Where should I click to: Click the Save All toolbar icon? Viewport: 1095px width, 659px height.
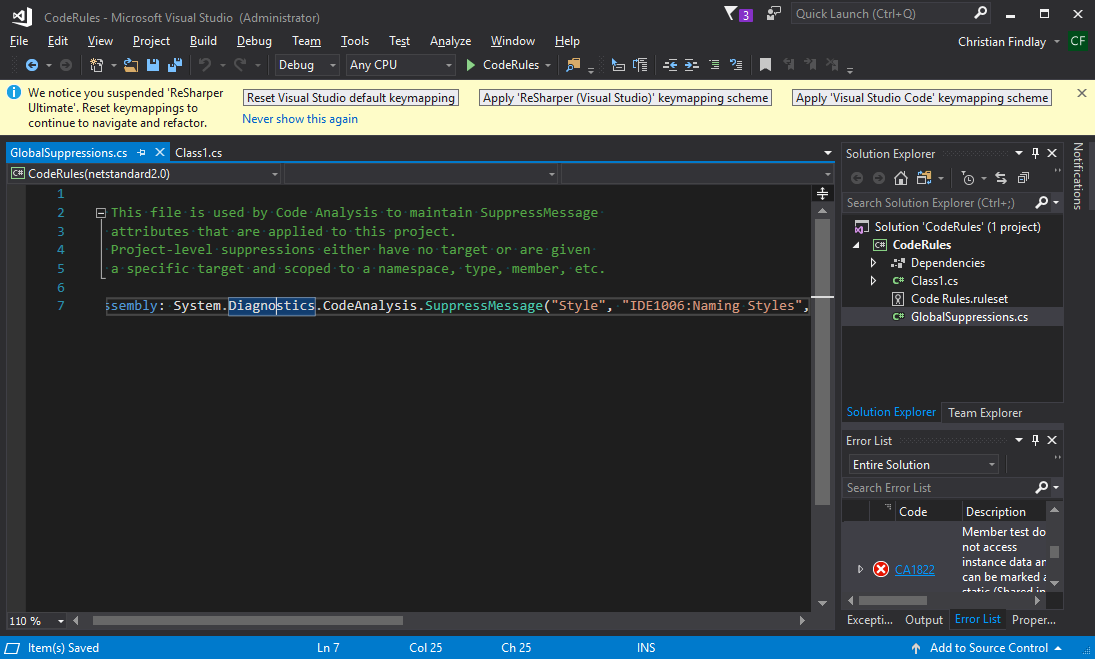(175, 65)
